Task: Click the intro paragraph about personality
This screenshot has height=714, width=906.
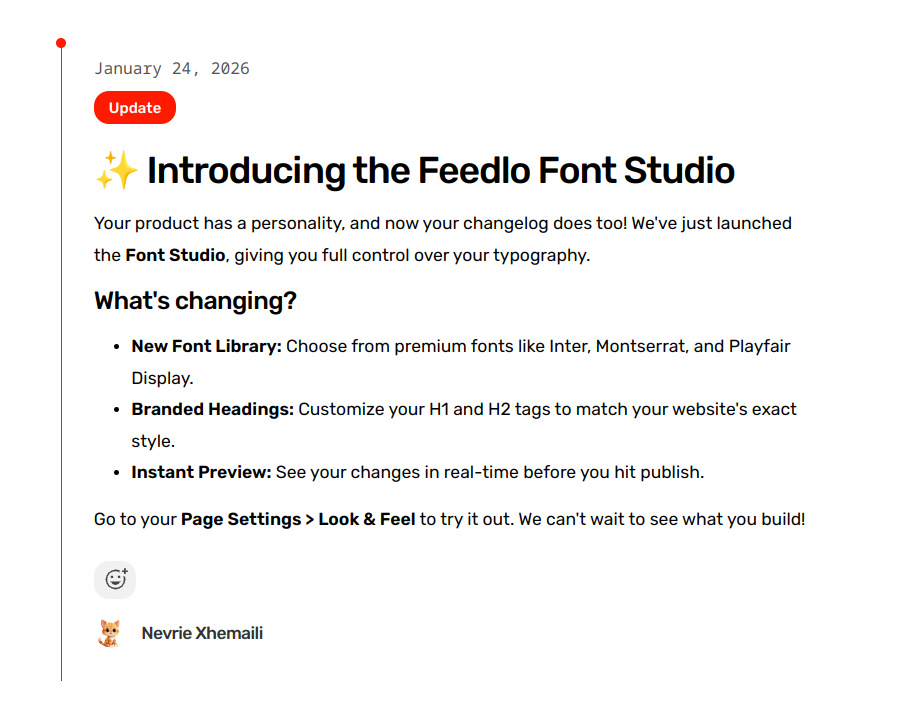Action: [440, 223]
